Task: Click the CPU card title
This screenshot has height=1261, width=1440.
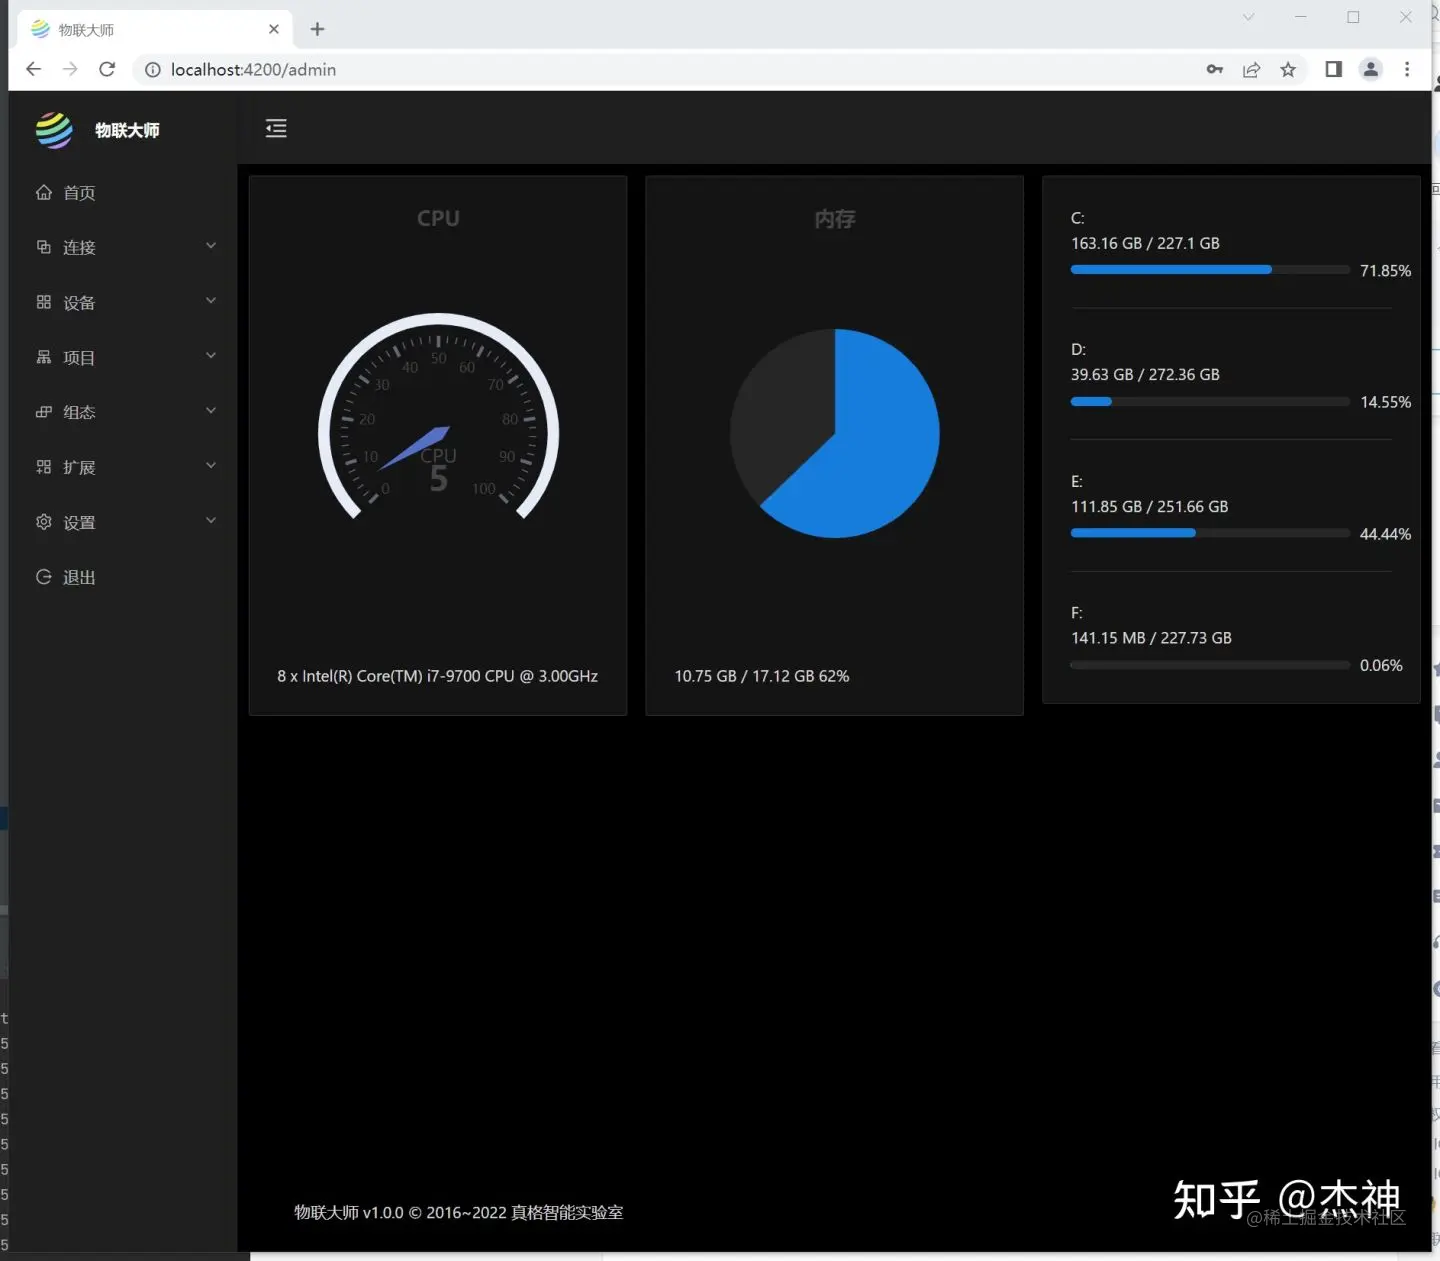Action: 438,218
